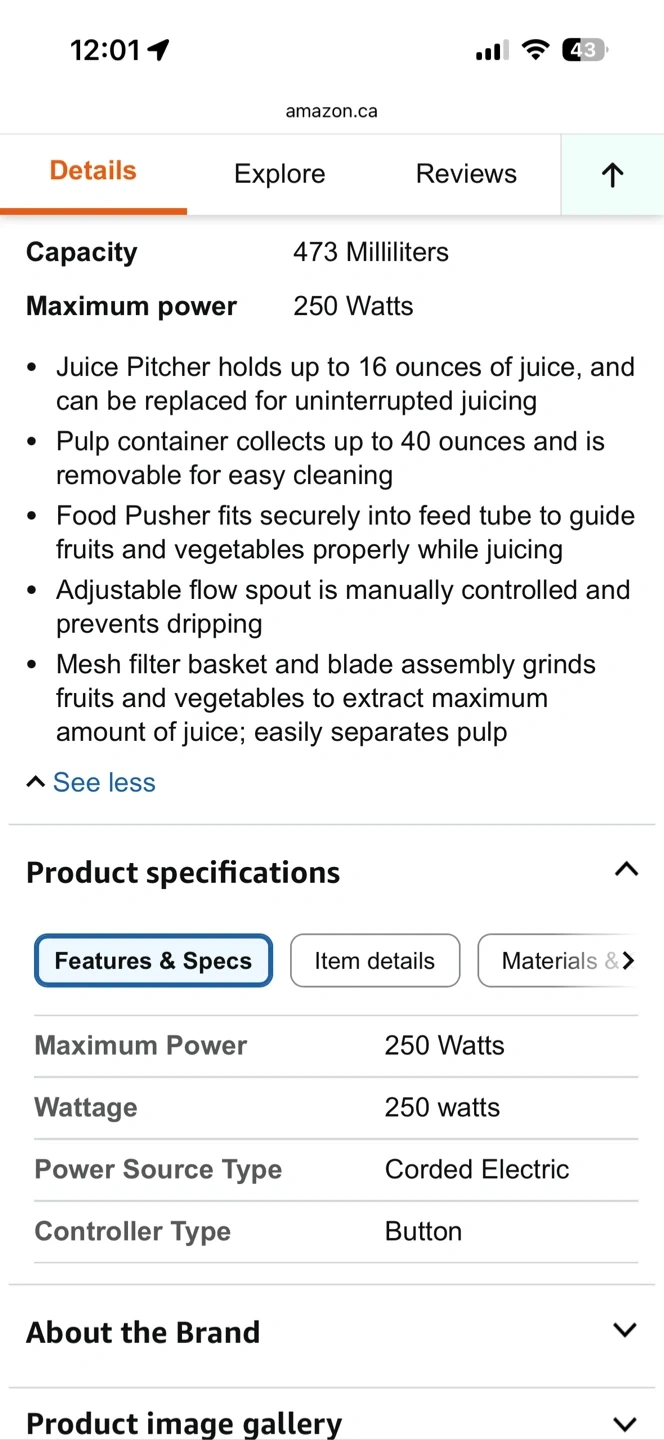
Task: Click the See less link
Action: click(104, 782)
